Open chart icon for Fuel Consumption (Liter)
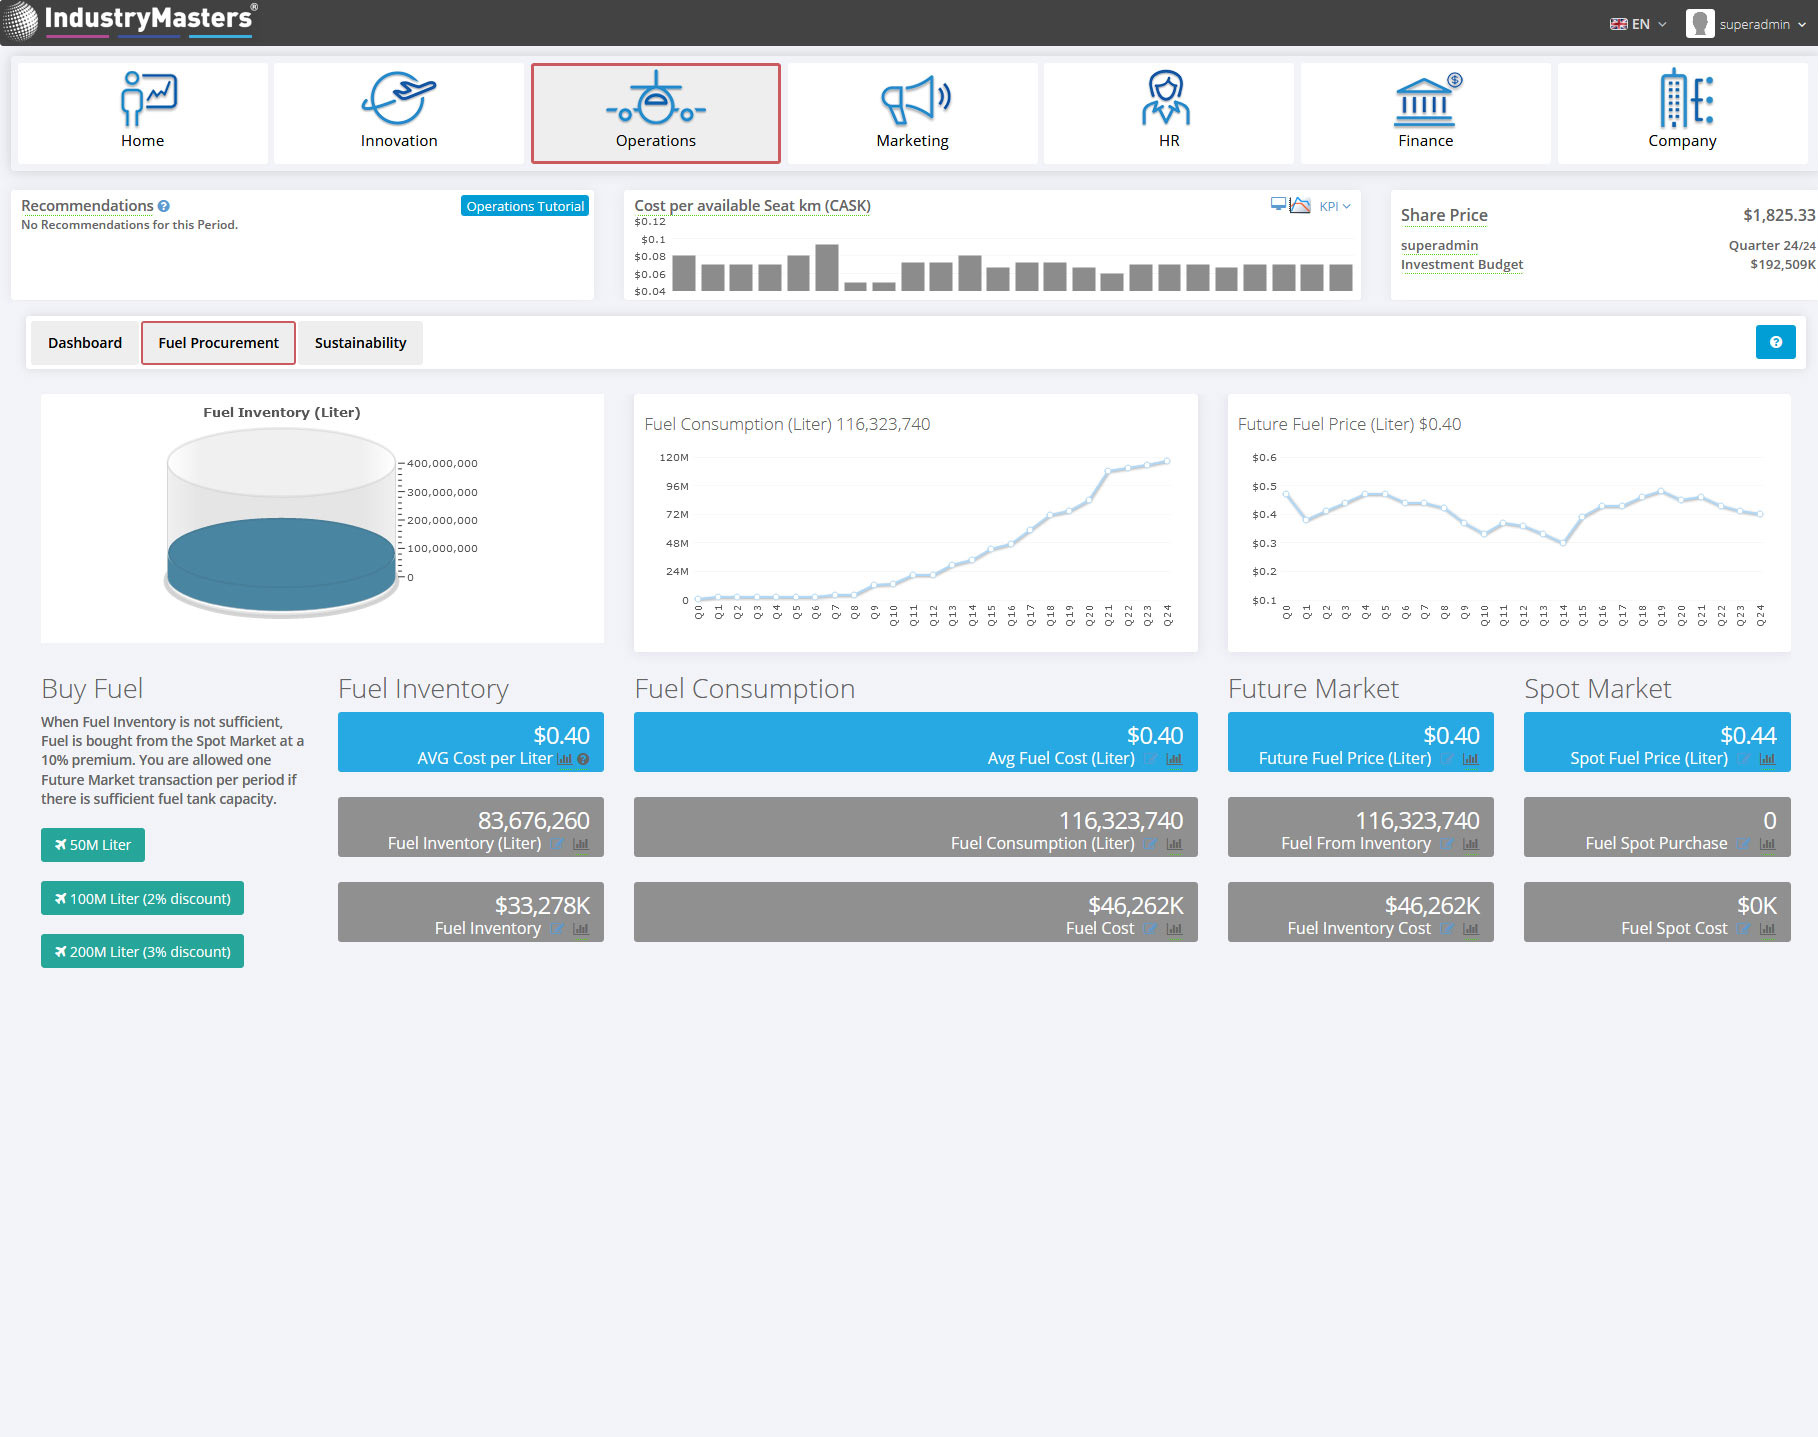 coord(1174,844)
